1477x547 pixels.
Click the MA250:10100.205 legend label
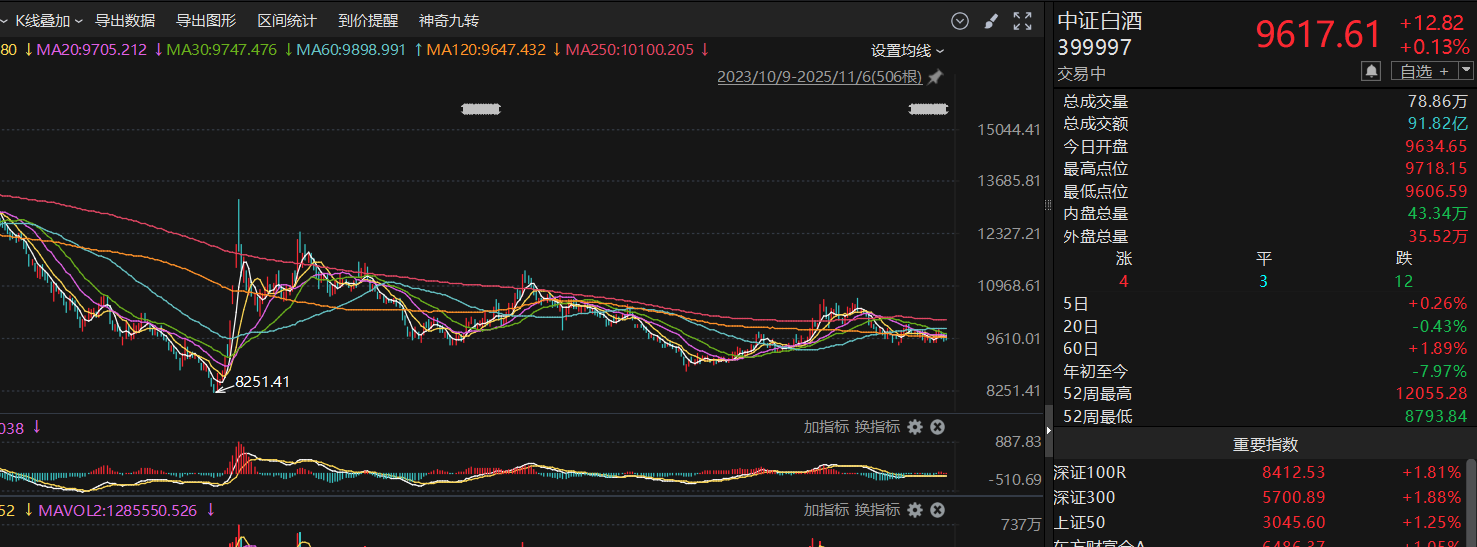coord(630,50)
